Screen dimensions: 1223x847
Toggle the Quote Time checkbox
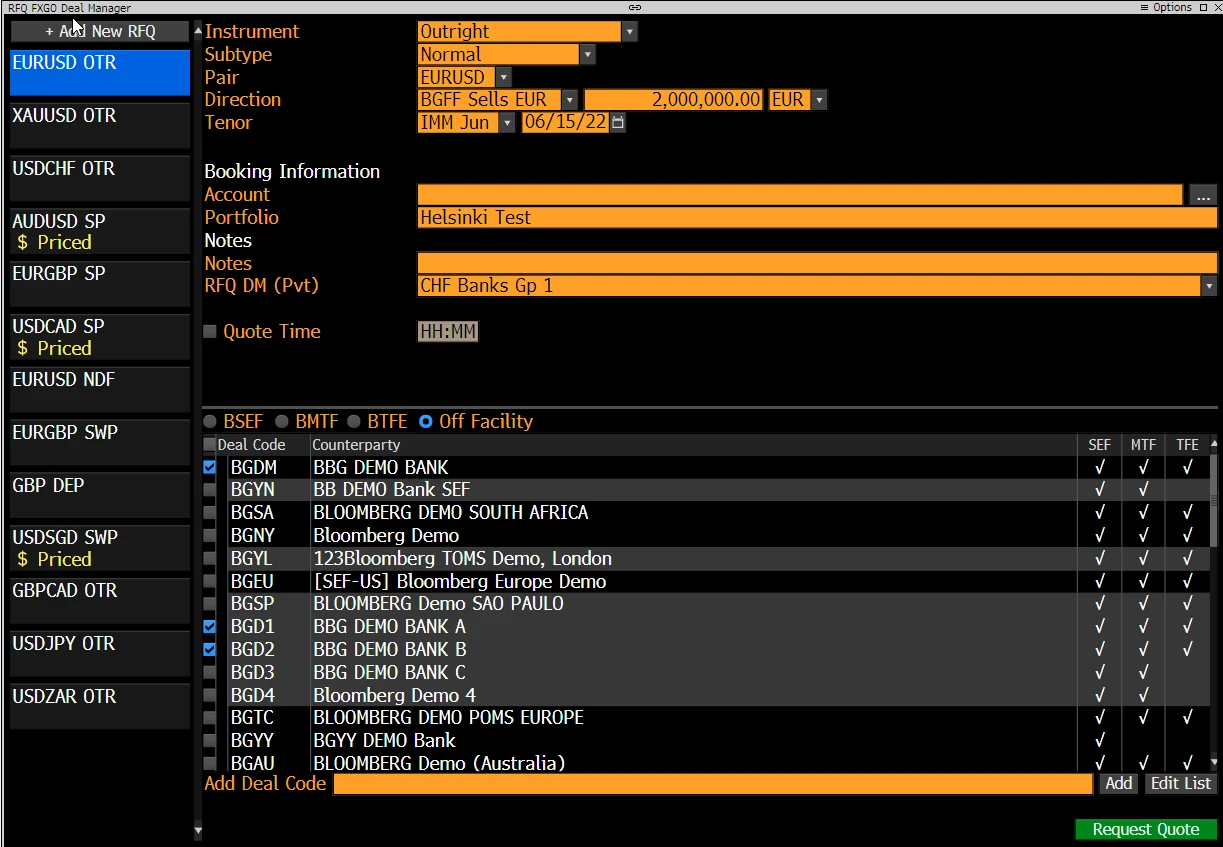pyautogui.click(x=210, y=331)
